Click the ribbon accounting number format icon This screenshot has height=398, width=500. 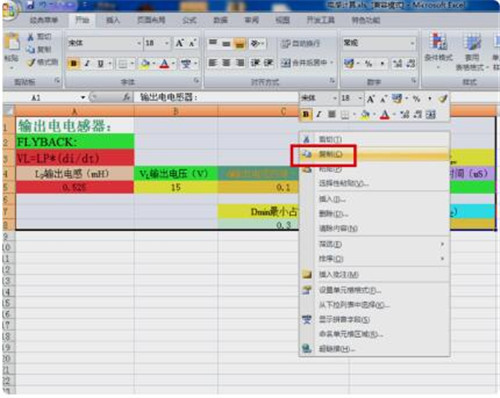(x=349, y=63)
